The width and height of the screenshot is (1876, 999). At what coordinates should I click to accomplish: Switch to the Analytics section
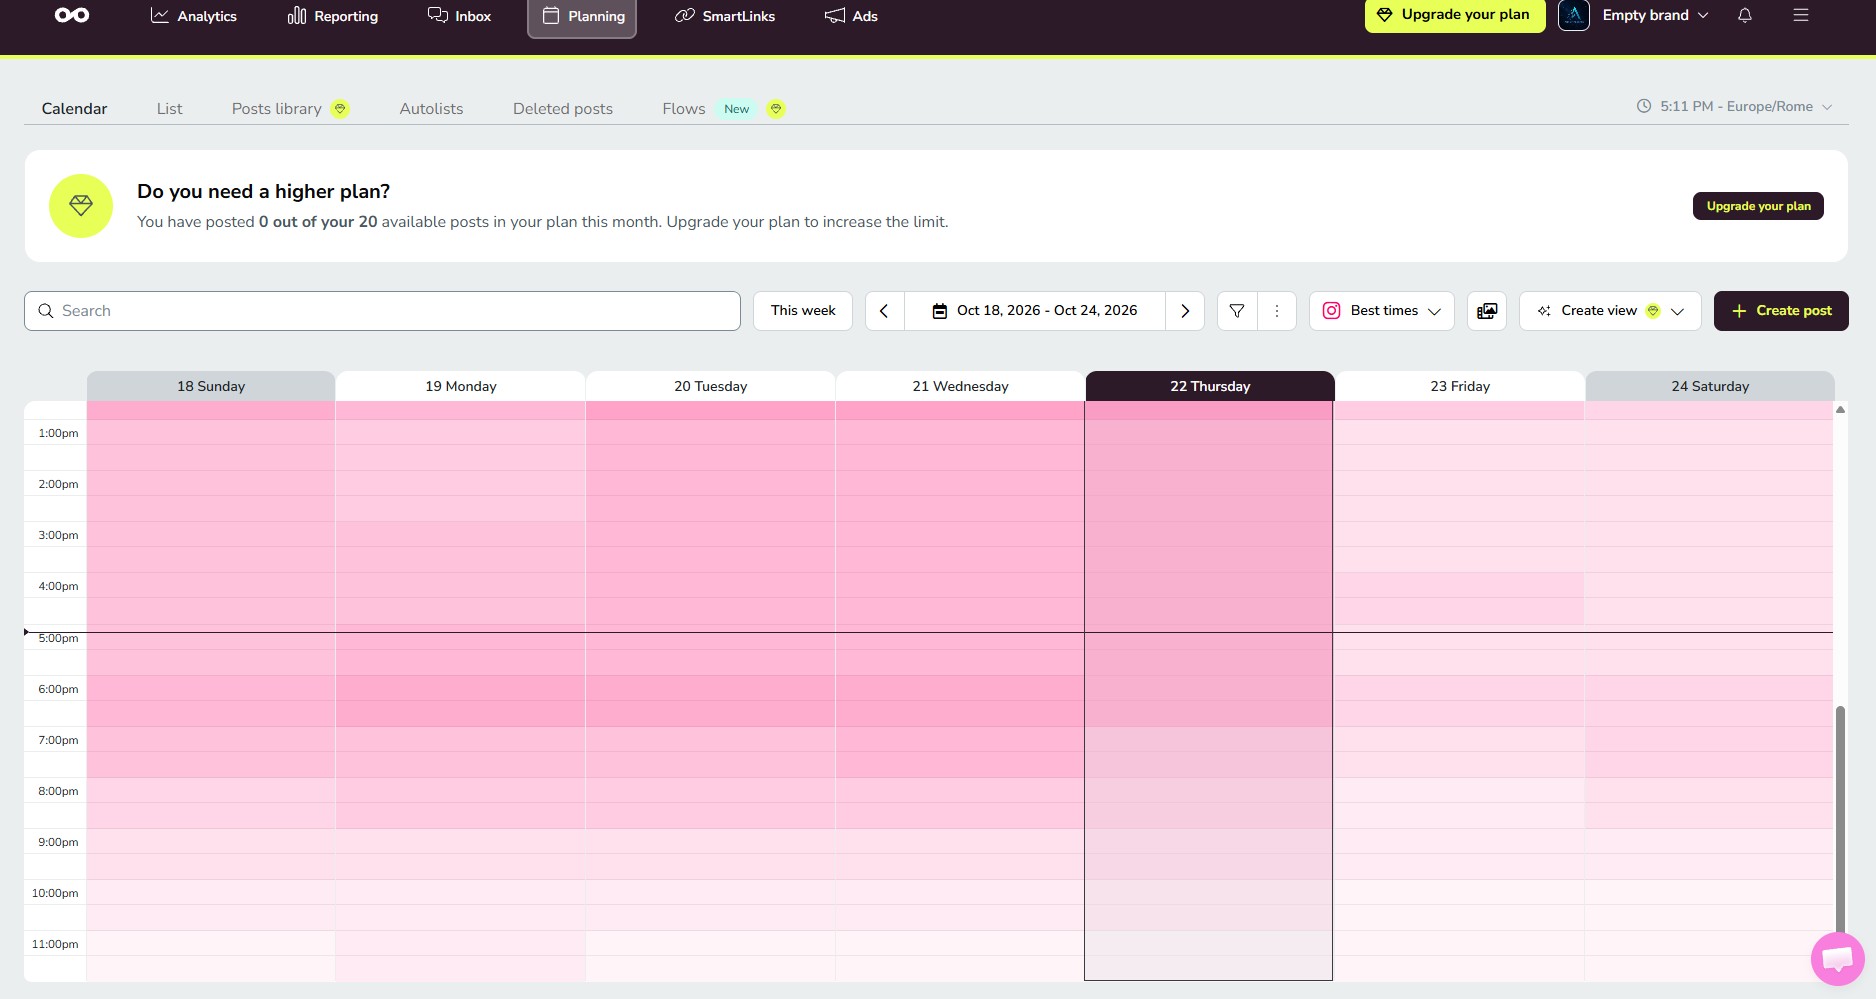(194, 16)
